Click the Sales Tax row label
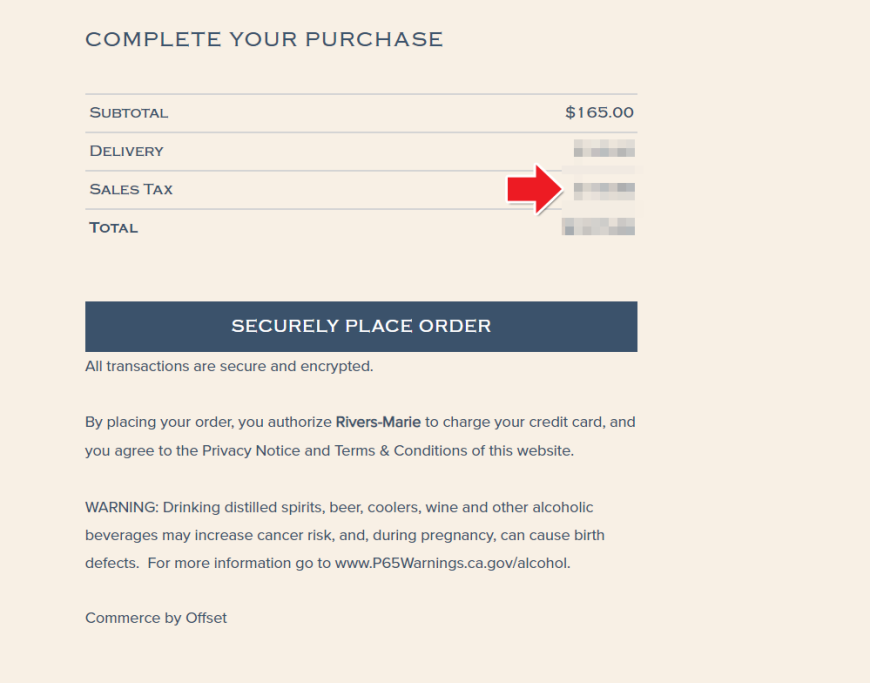Image resolution: width=870 pixels, height=683 pixels. [131, 189]
